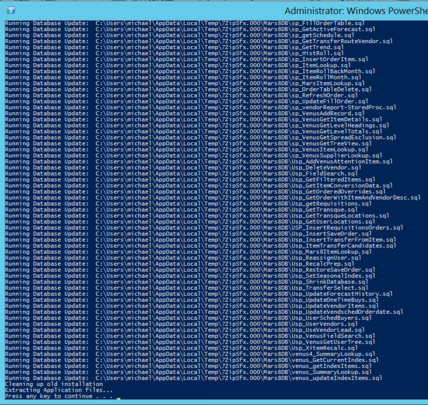Viewport: 428px width, 405px height.
Task: Click the sp_FillOrderTable.sql output line
Action: click(185, 23)
